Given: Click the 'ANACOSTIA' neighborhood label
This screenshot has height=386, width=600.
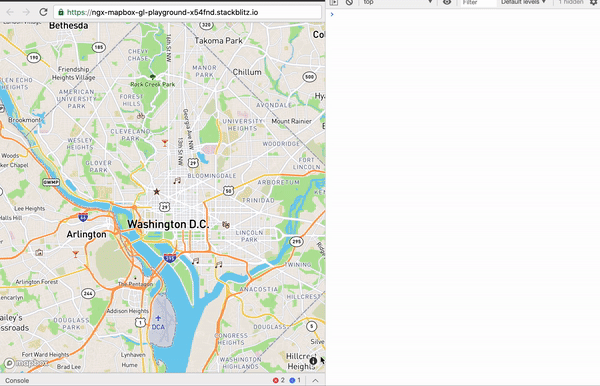Looking at the screenshot, I should pyautogui.click(x=259, y=289).
